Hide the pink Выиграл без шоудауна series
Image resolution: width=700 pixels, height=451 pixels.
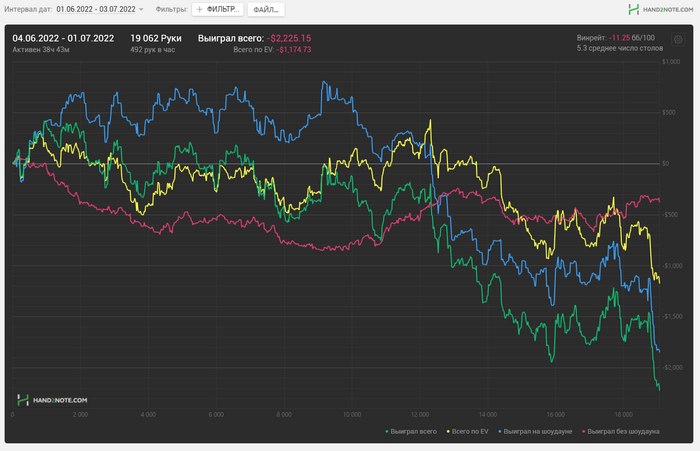point(620,431)
